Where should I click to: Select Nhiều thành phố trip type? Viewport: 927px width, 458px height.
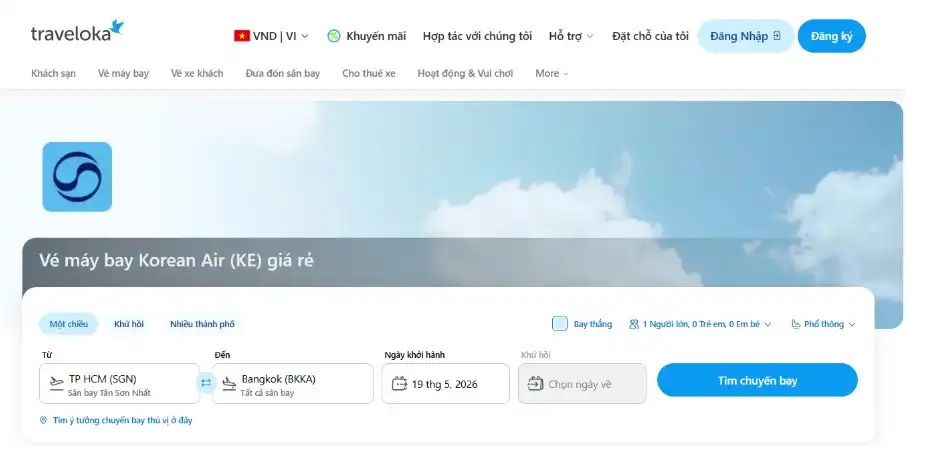click(202, 324)
